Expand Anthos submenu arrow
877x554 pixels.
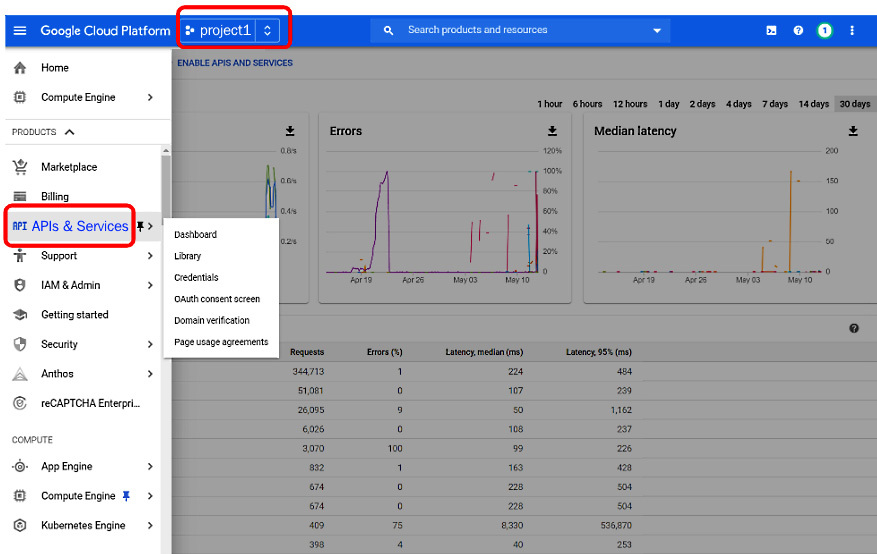[x=150, y=373]
